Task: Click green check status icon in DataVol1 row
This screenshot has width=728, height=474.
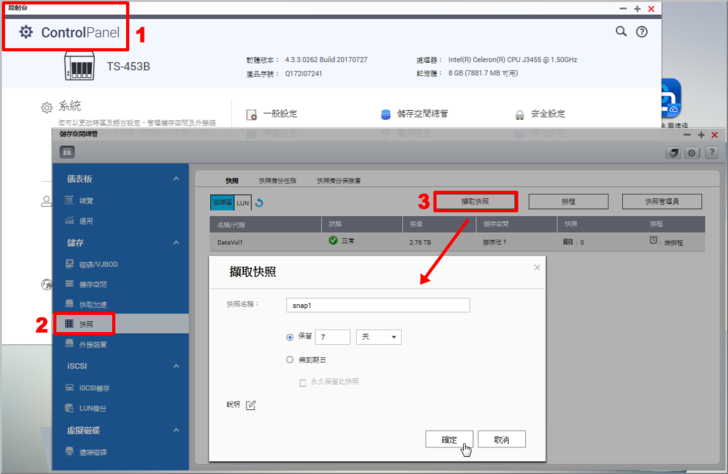Action: click(333, 240)
